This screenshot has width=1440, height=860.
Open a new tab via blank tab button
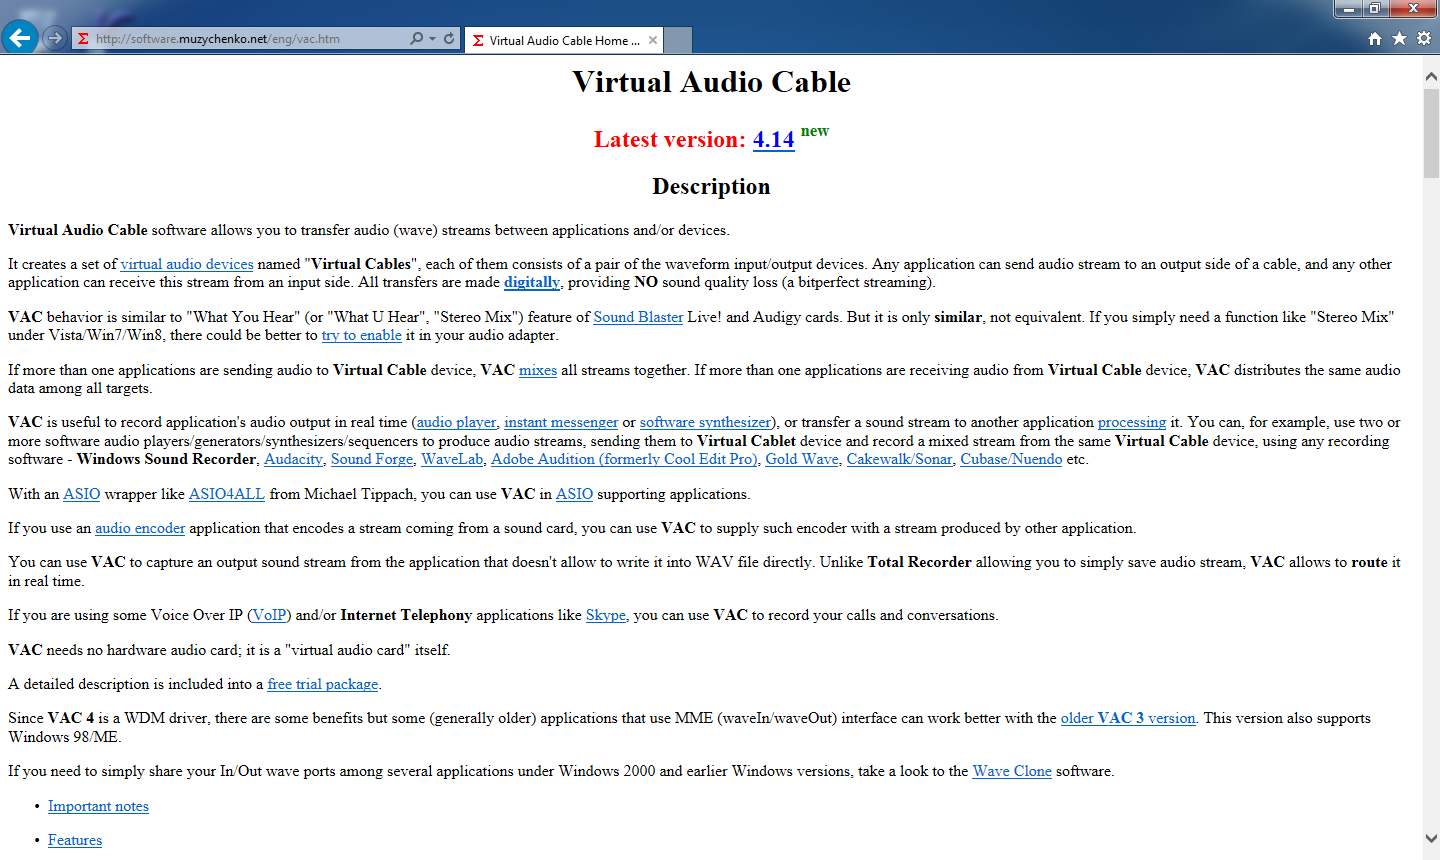pyautogui.click(x=678, y=40)
